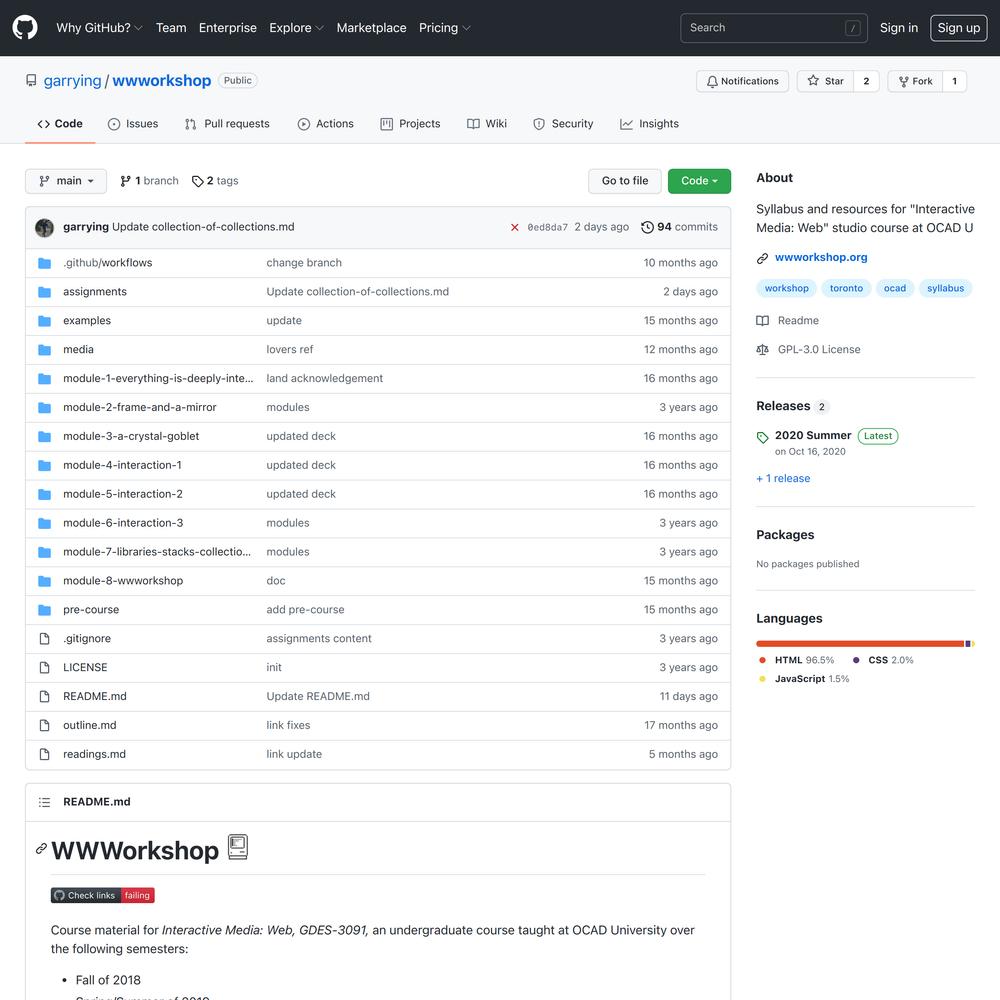Switch to the Actions tab
Image resolution: width=1000 pixels, height=1000 pixels.
click(325, 124)
